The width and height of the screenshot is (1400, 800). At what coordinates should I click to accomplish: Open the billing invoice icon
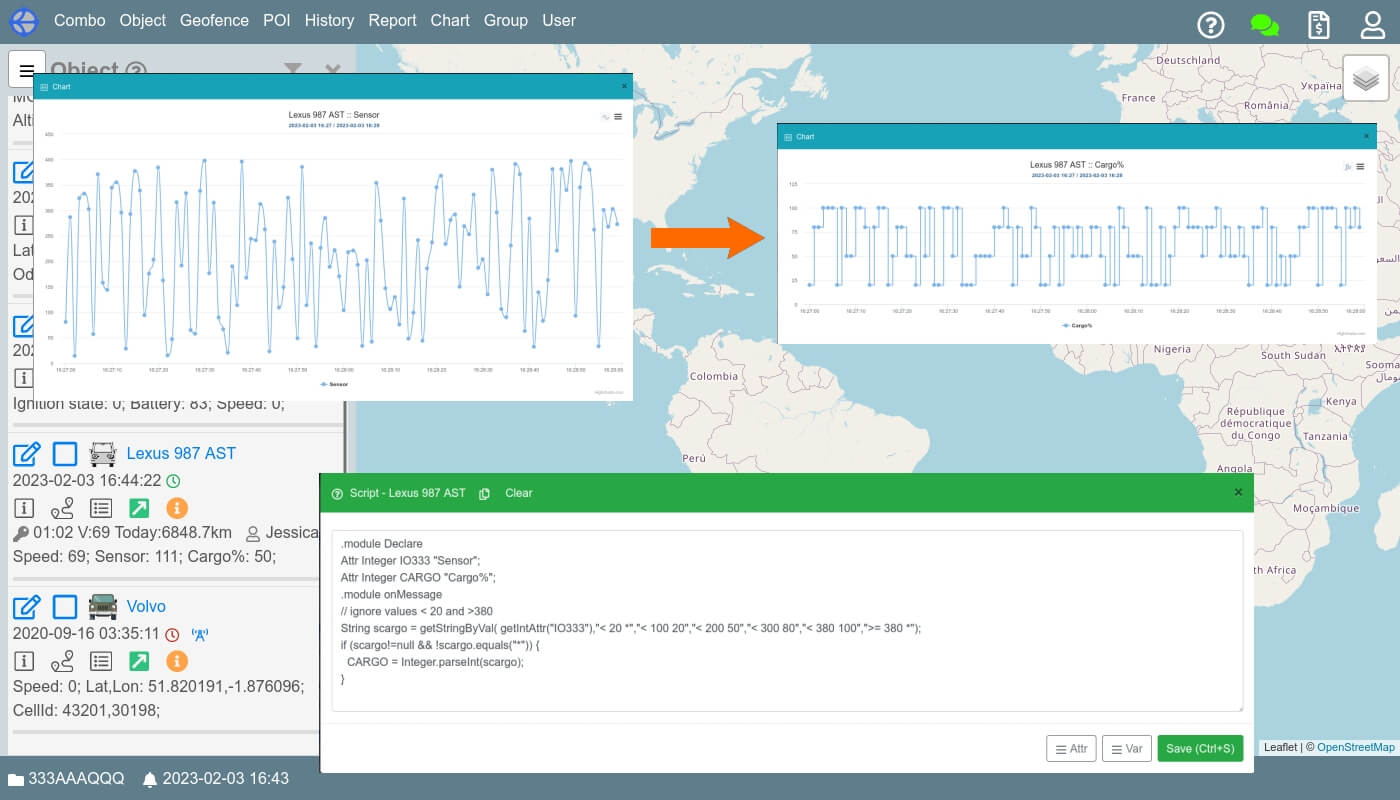click(1319, 25)
